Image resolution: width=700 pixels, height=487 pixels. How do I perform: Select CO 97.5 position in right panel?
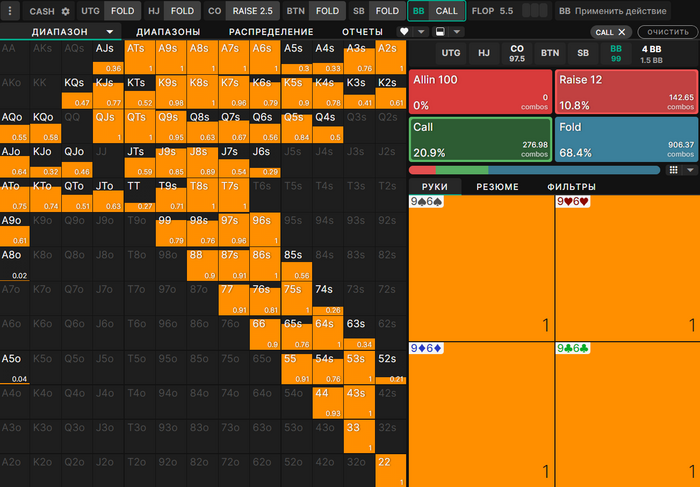click(x=517, y=53)
